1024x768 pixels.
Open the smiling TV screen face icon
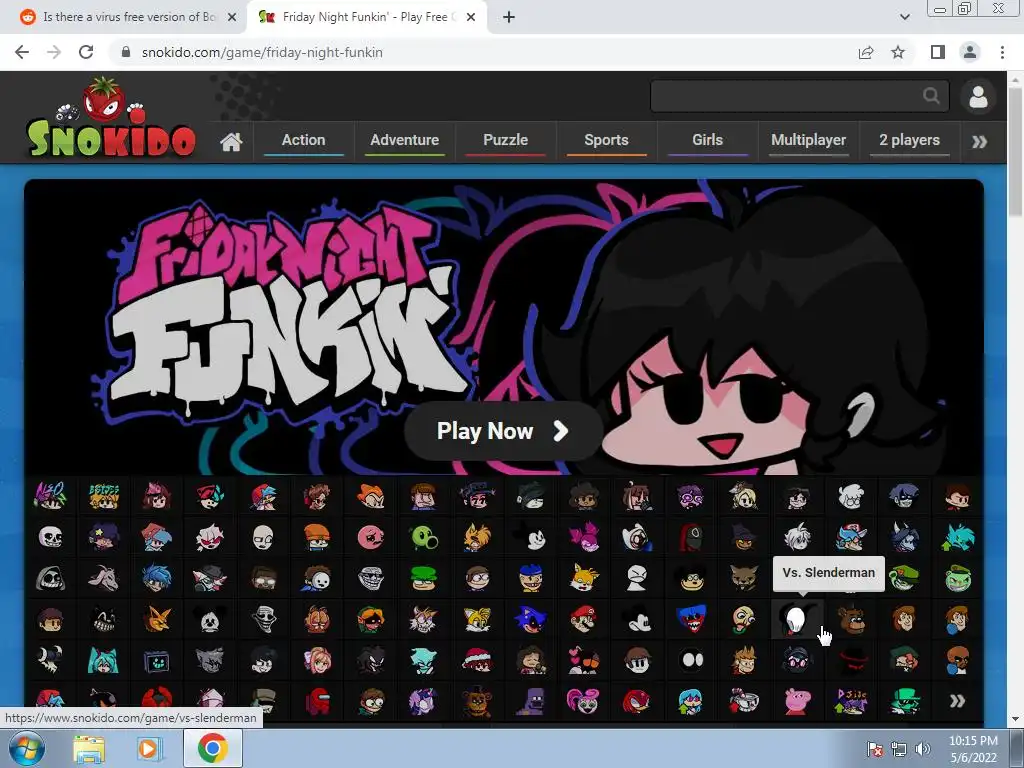pos(157,660)
